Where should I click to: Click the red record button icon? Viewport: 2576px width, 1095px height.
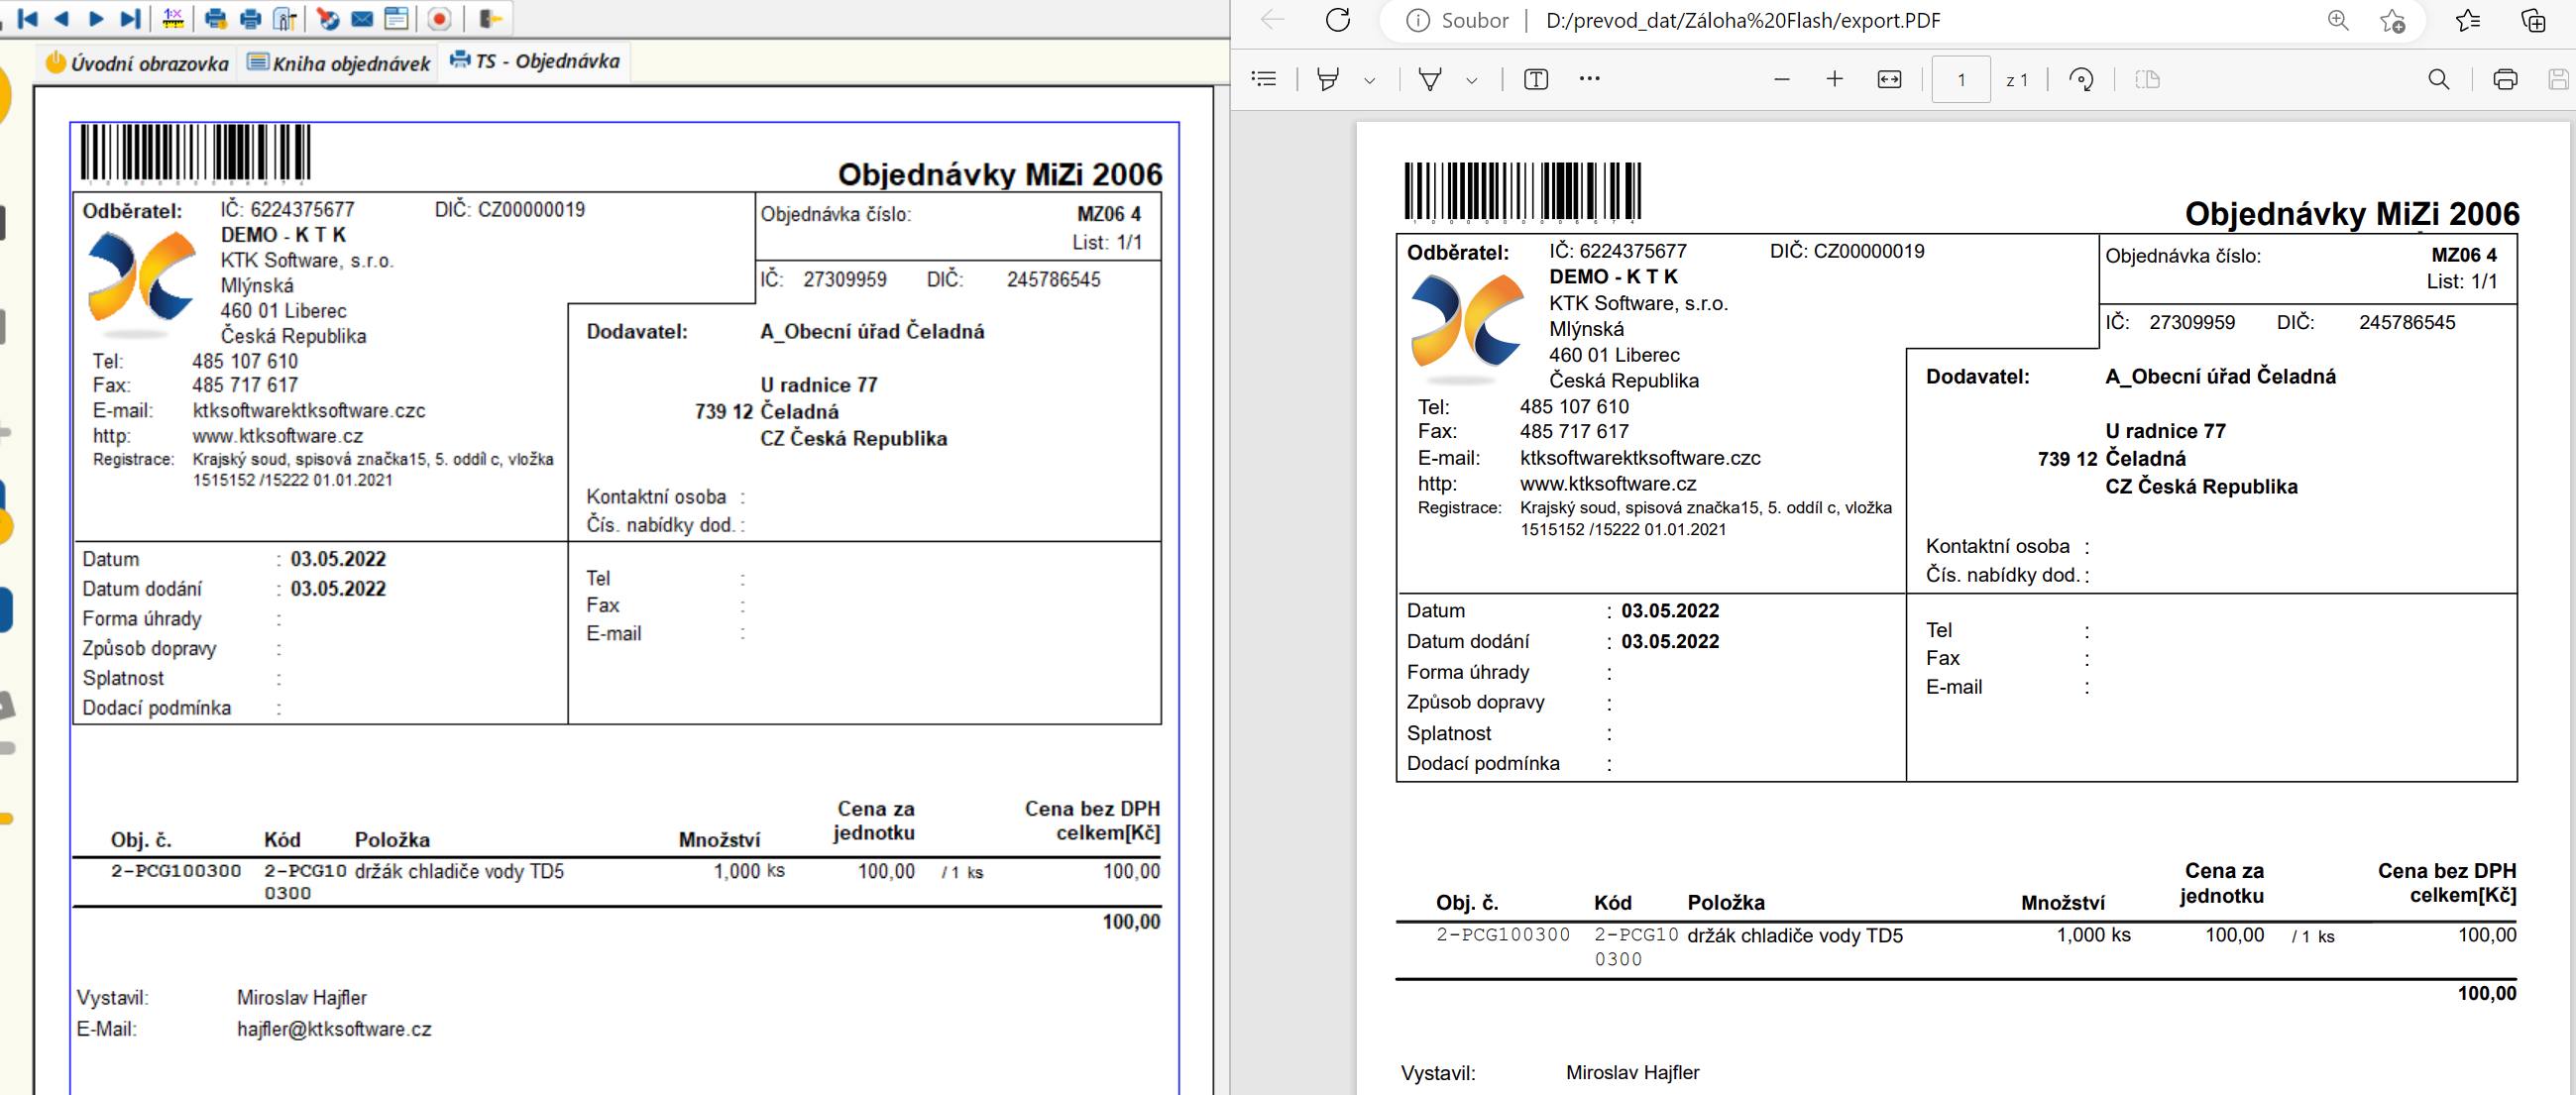click(x=439, y=18)
